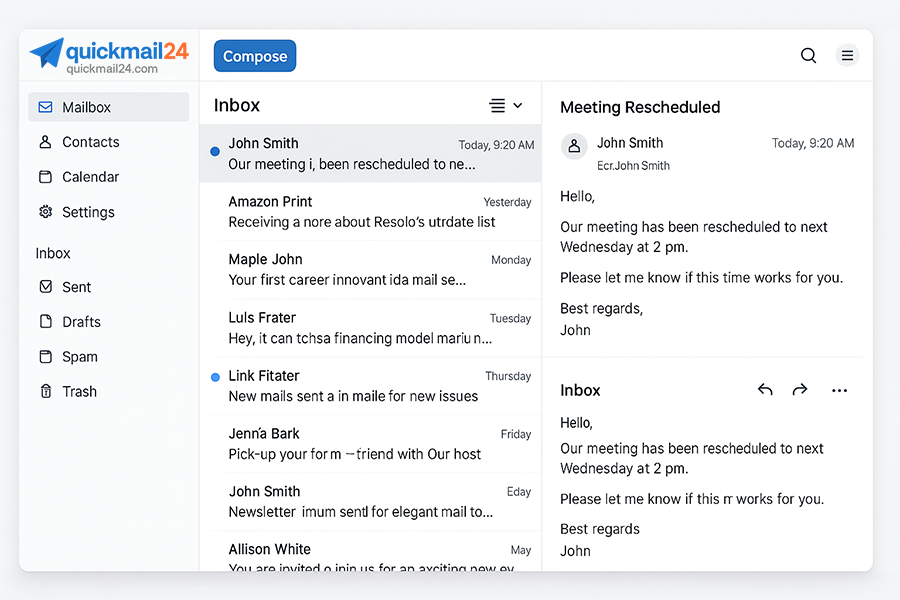
Task: Select the Sent folder
Action: tap(76, 287)
